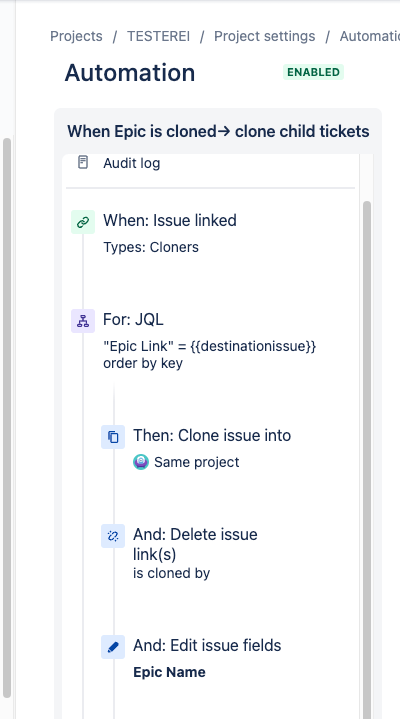Click the rule panel's vertical scrollbar

pyautogui.click(x=367, y=459)
